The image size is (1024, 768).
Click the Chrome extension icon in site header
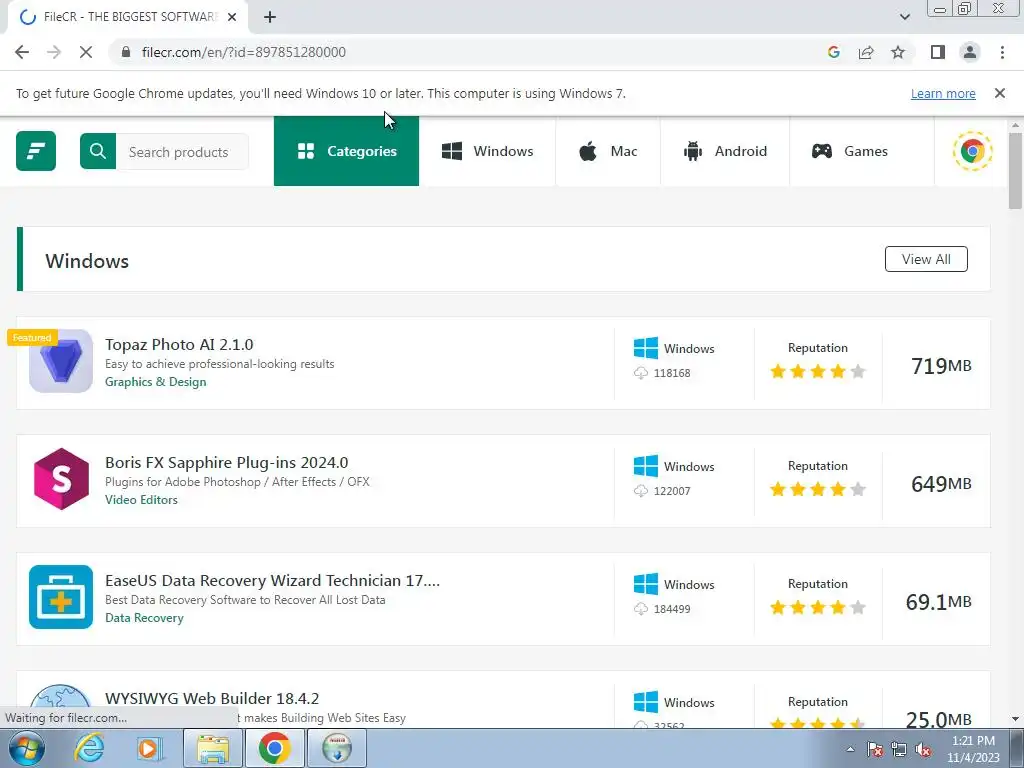coord(972,152)
